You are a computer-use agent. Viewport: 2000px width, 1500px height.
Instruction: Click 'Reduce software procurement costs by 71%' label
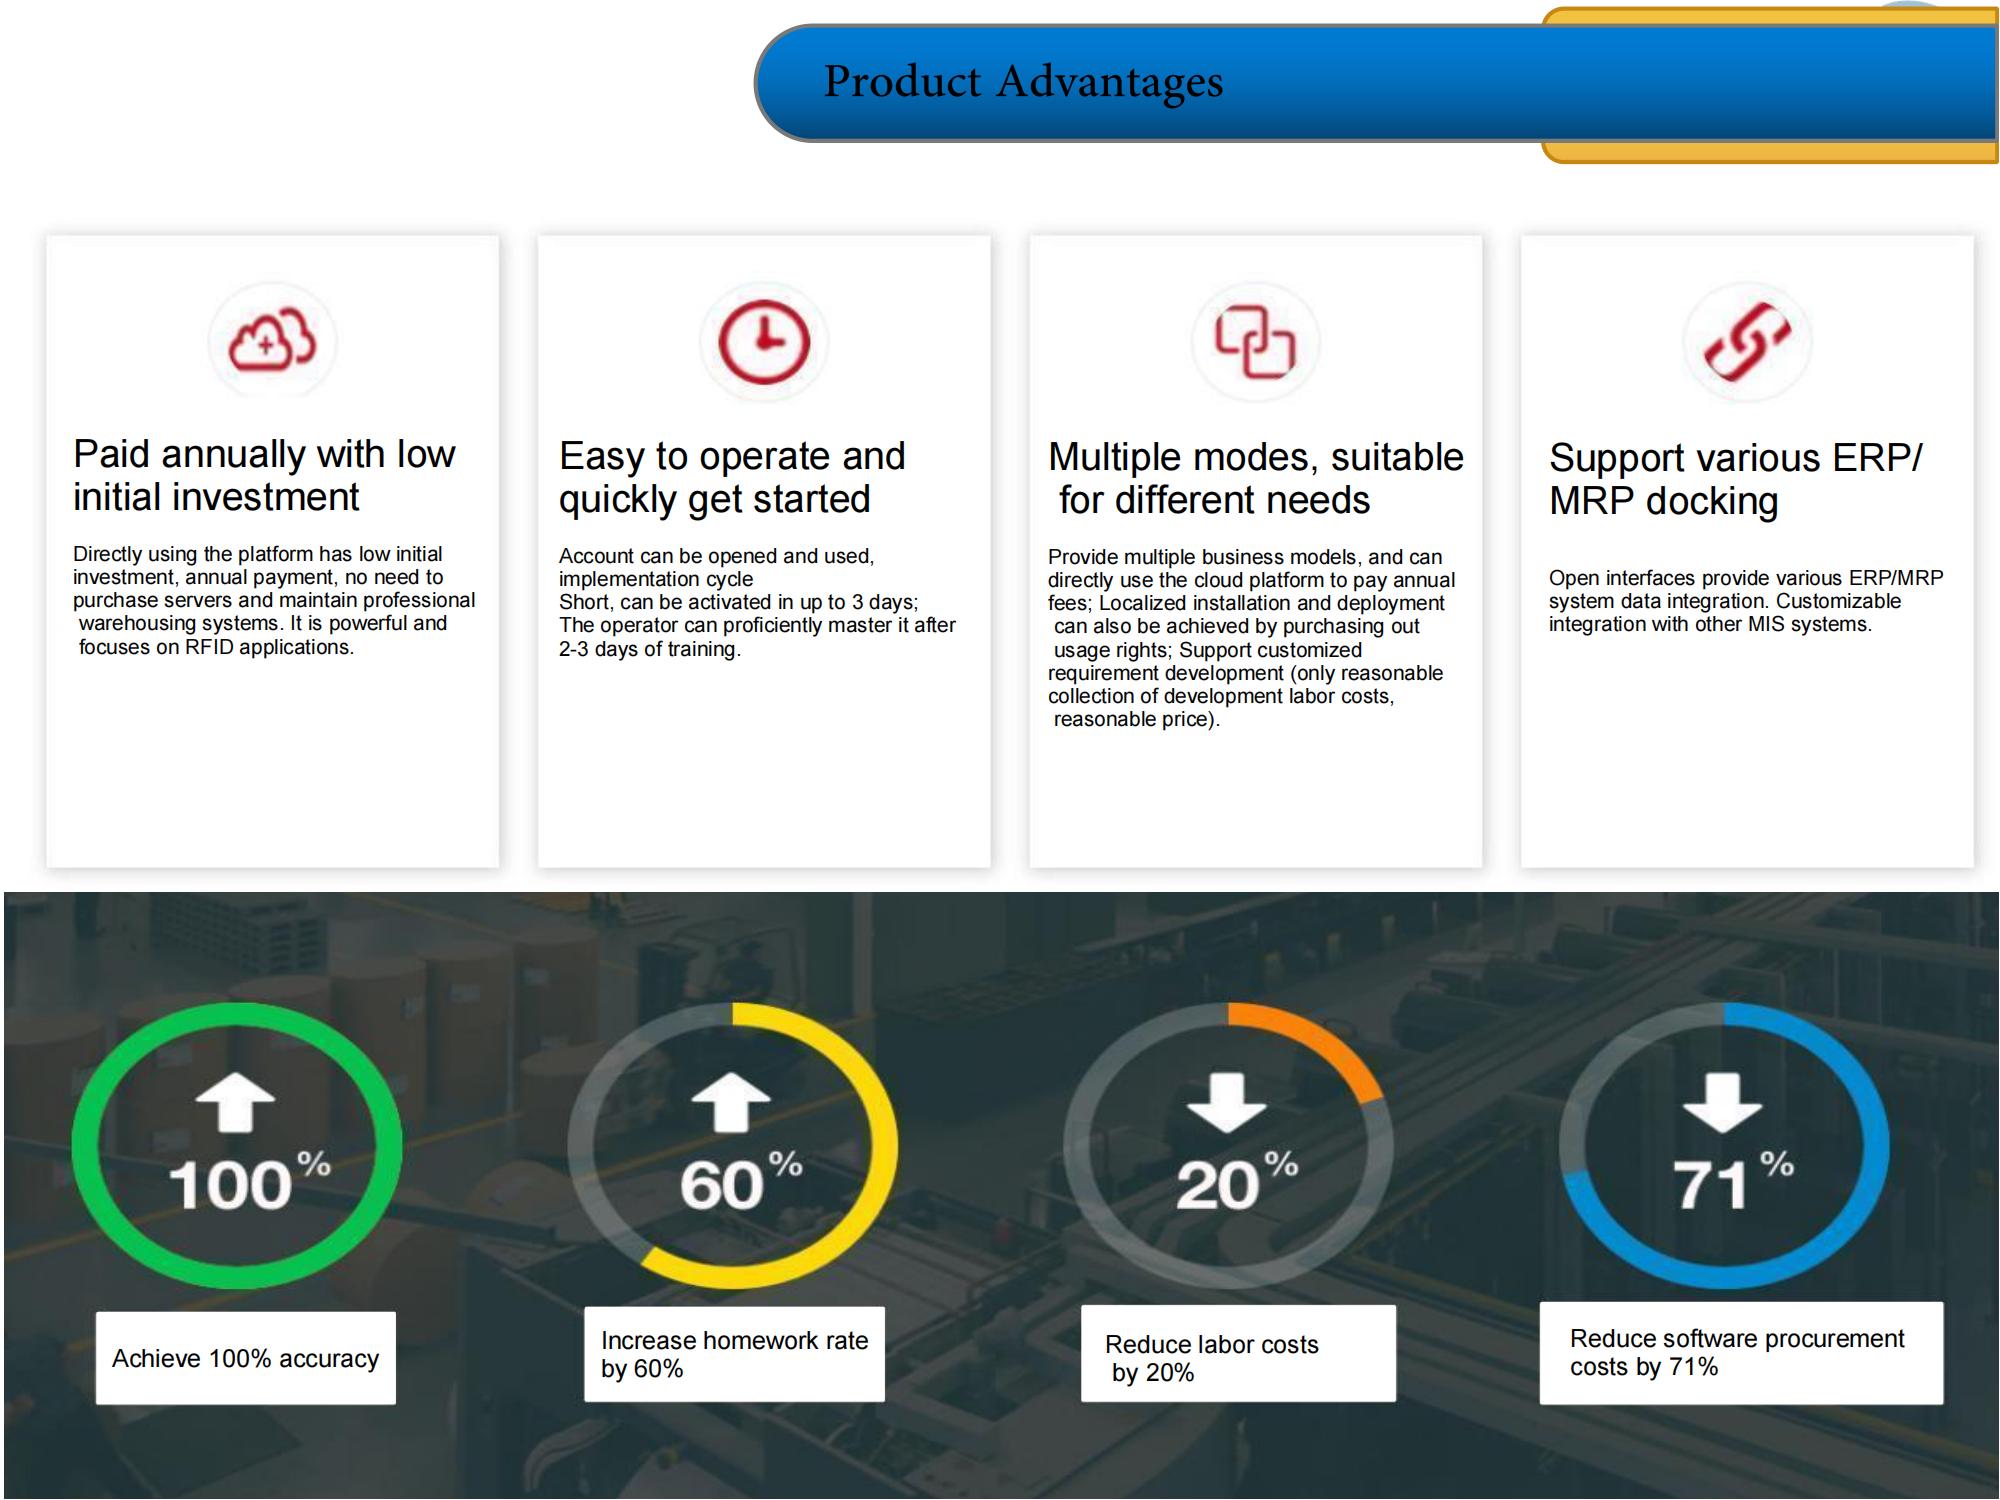click(x=1741, y=1353)
